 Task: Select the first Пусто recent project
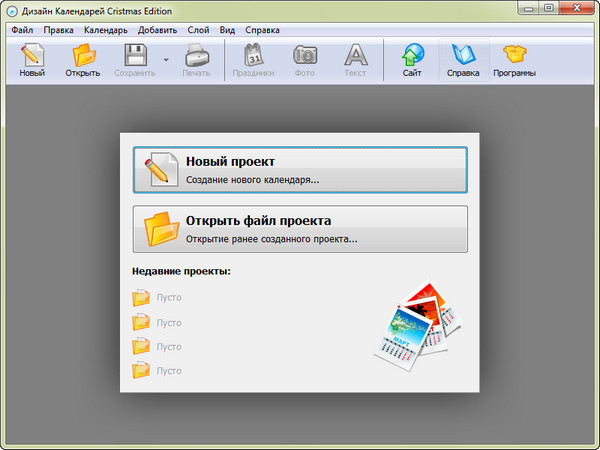pos(158,297)
